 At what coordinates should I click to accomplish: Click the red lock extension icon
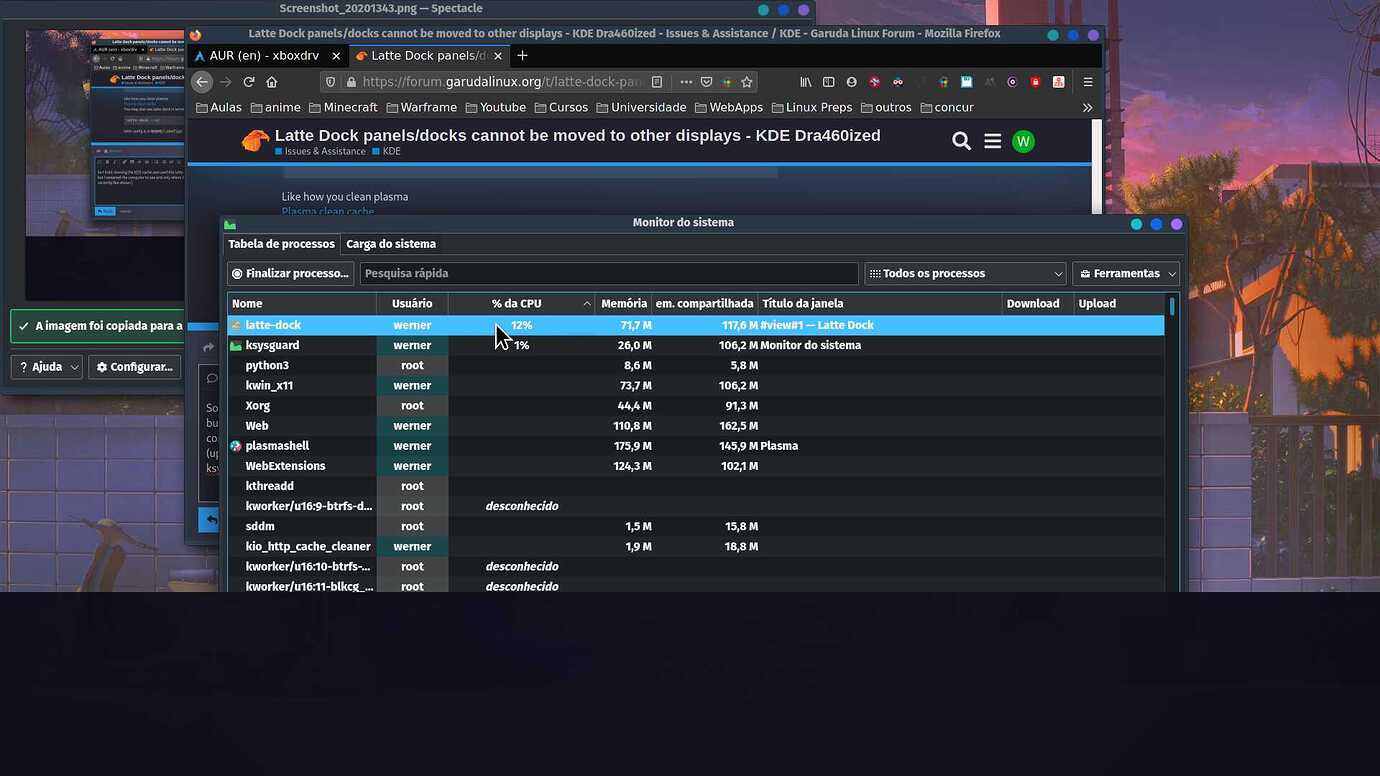pyautogui.click(x=1035, y=82)
